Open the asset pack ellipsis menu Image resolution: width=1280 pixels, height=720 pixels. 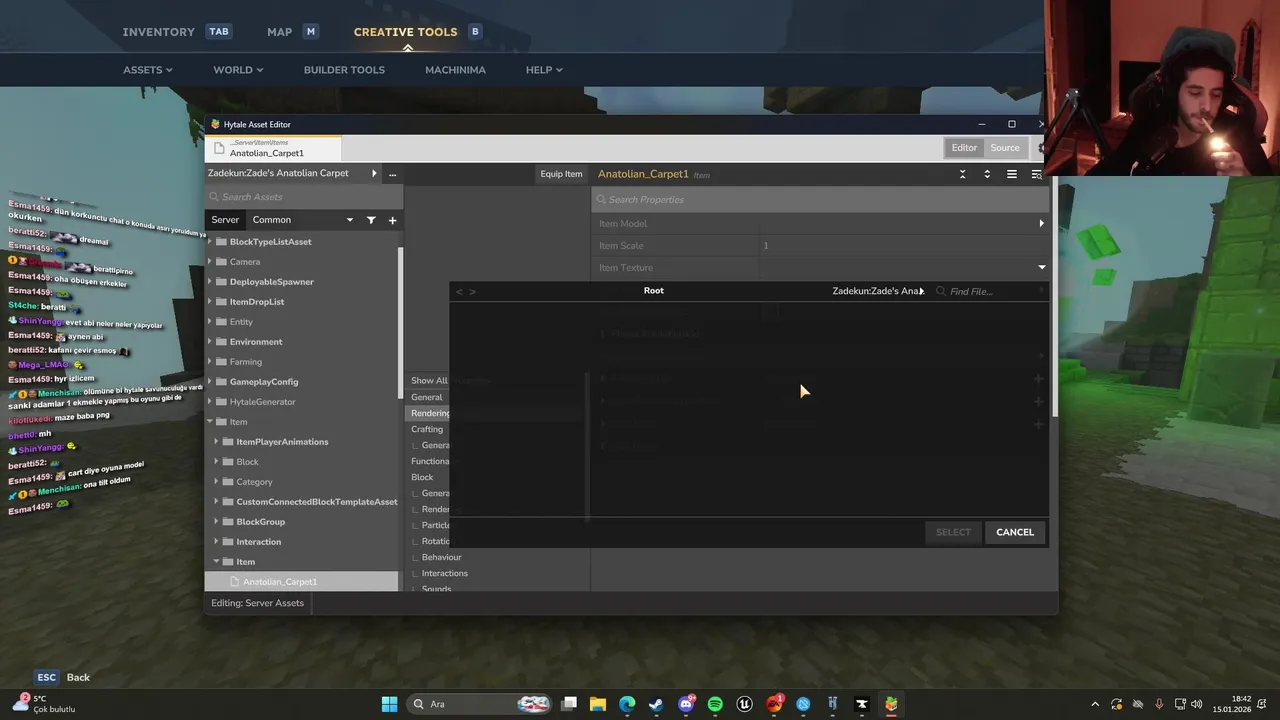coord(392,174)
